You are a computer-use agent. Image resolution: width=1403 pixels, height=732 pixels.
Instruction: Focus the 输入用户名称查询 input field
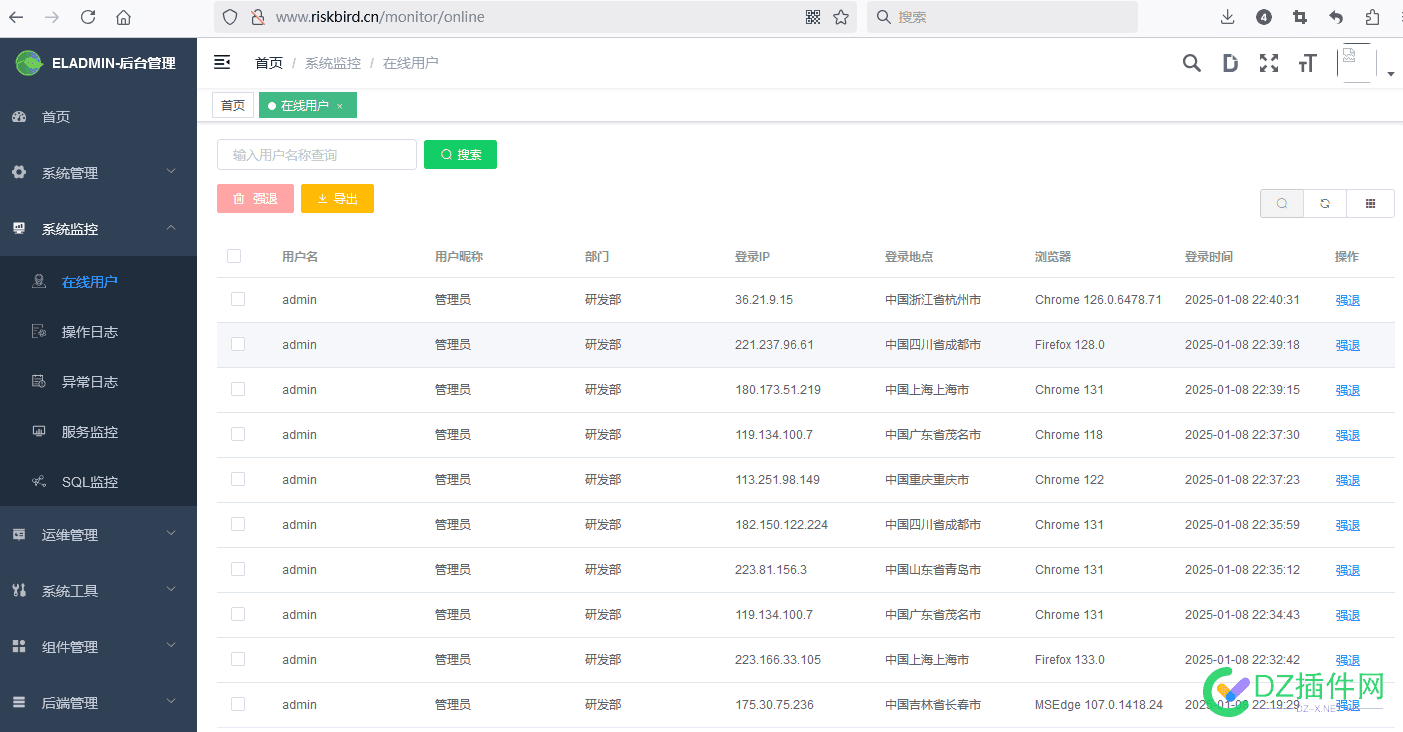pos(317,154)
